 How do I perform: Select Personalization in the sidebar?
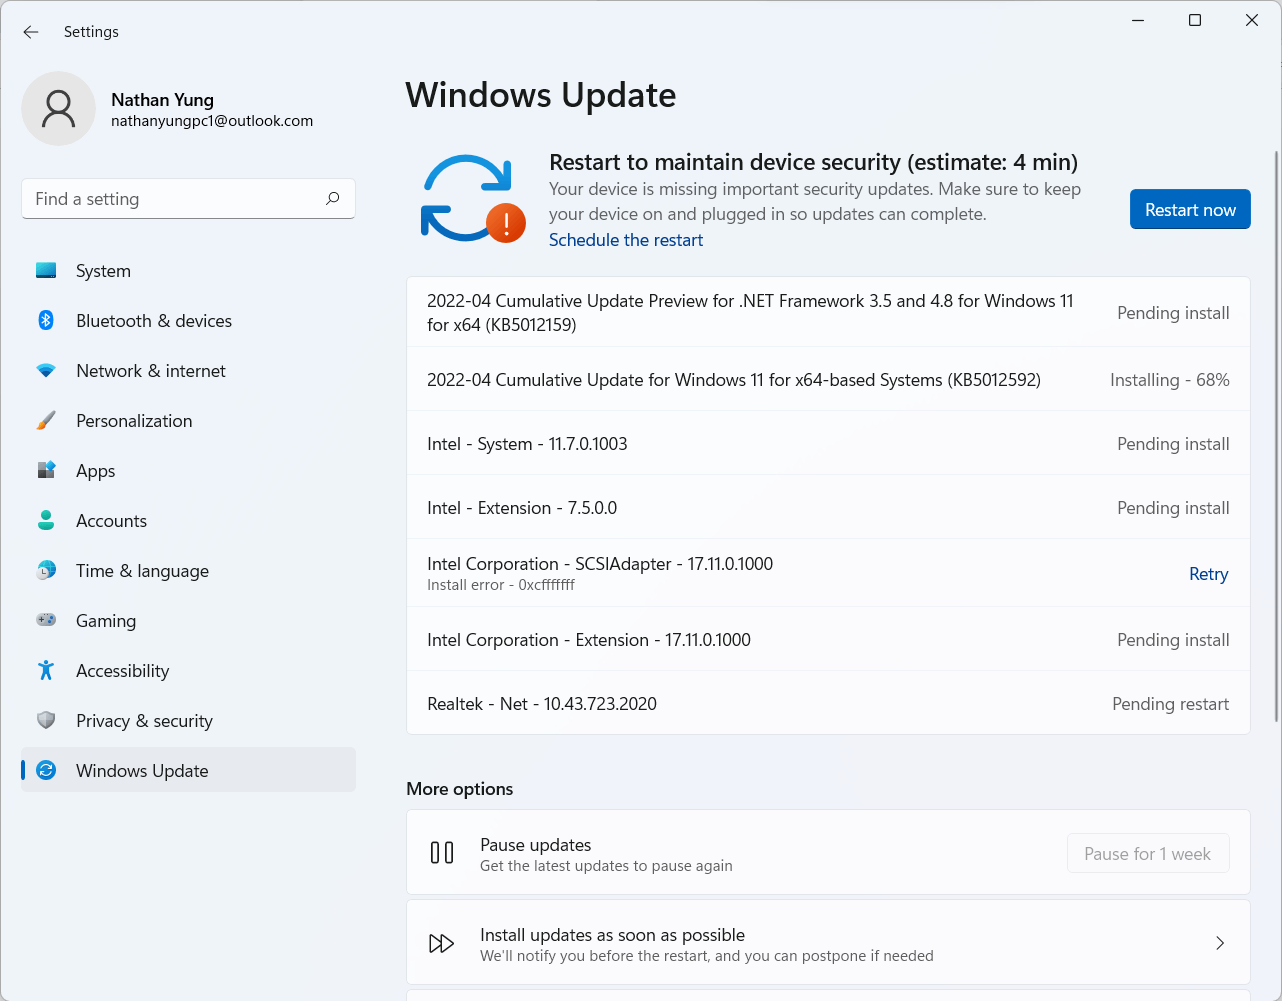point(188,420)
